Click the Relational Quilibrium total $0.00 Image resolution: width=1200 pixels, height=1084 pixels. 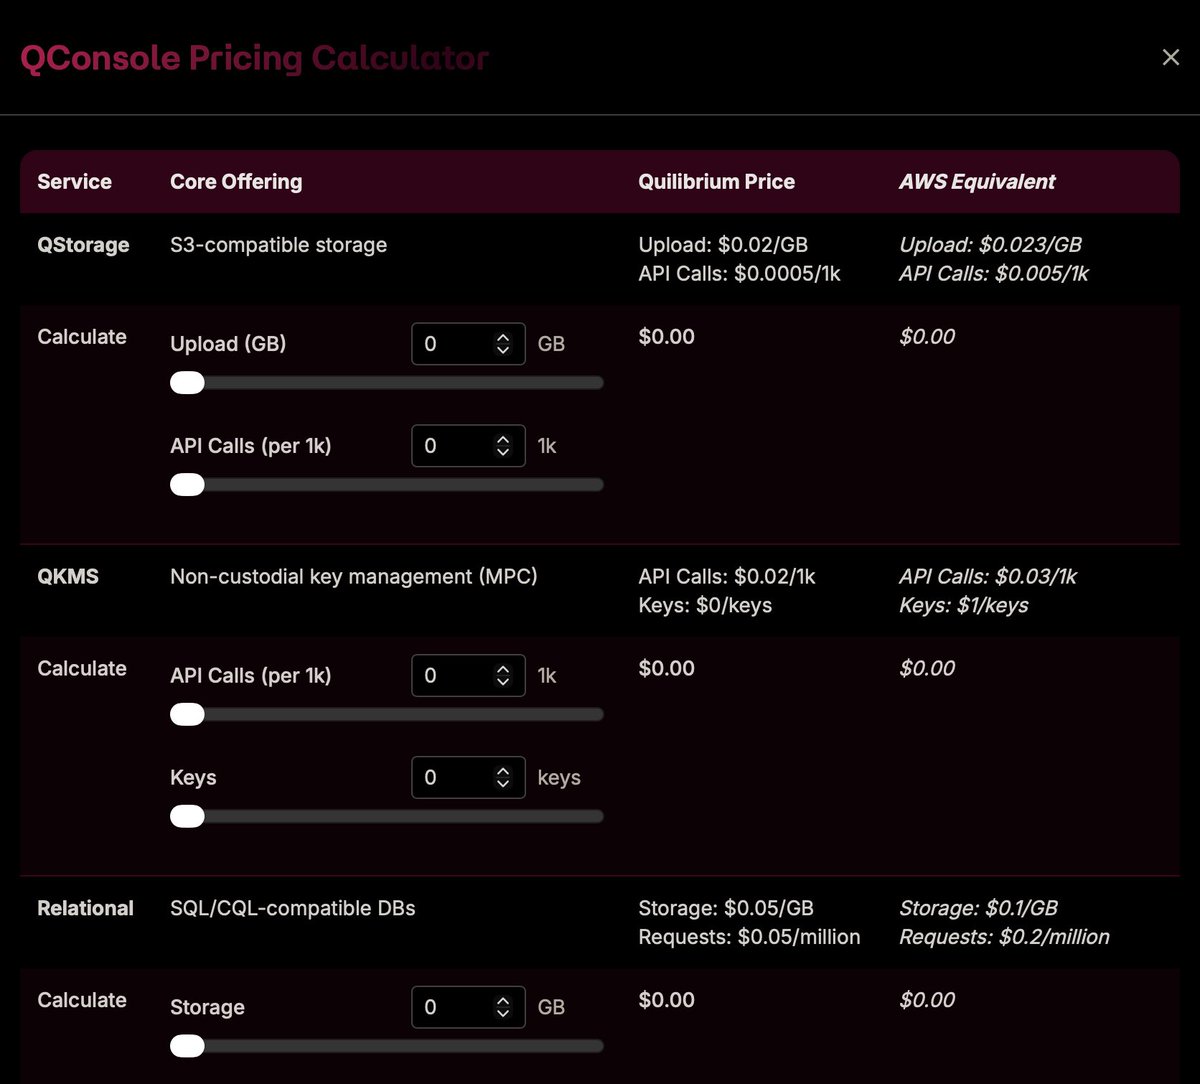click(x=666, y=1000)
